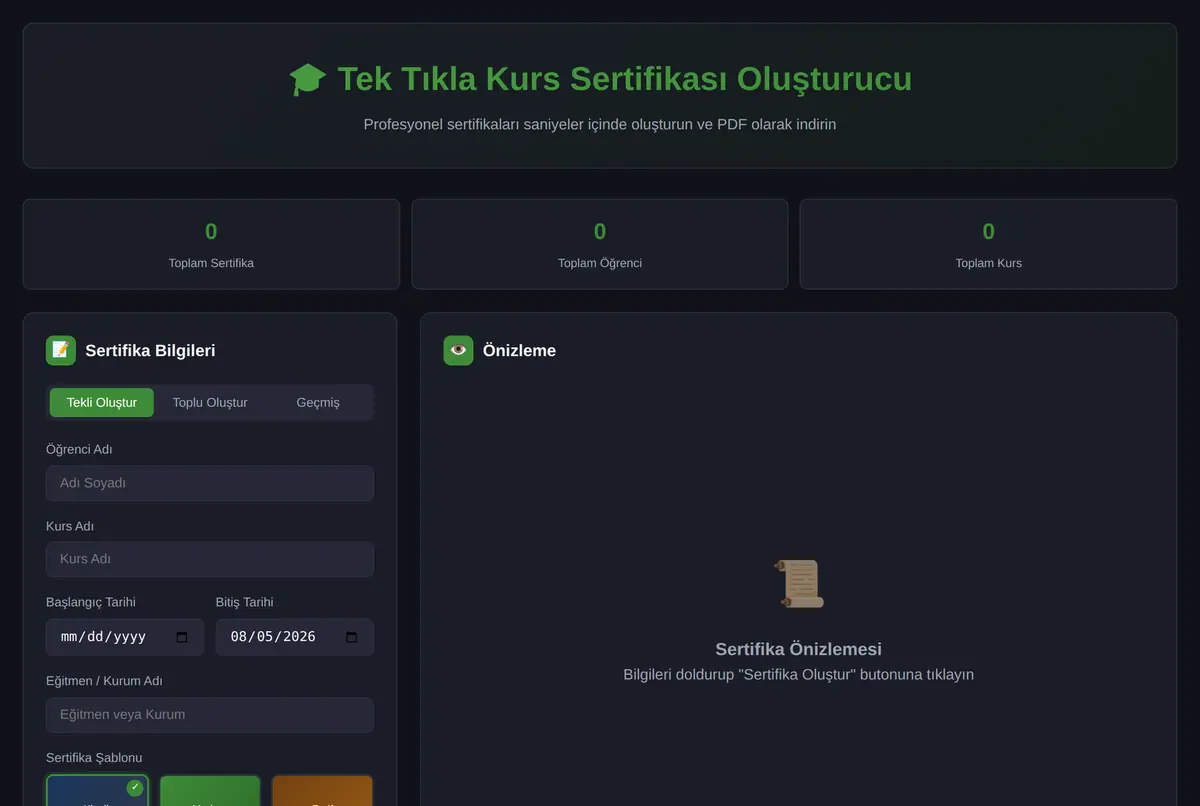Screen dimensions: 1200x806
Task: Select the blue certificate template swatch
Action: point(98,790)
